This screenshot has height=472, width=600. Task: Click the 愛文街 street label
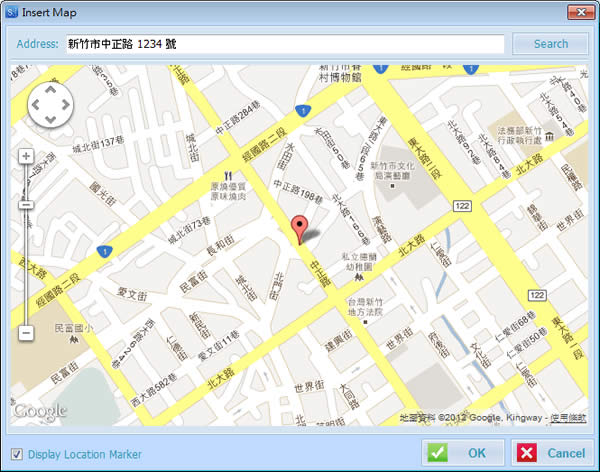point(132,294)
